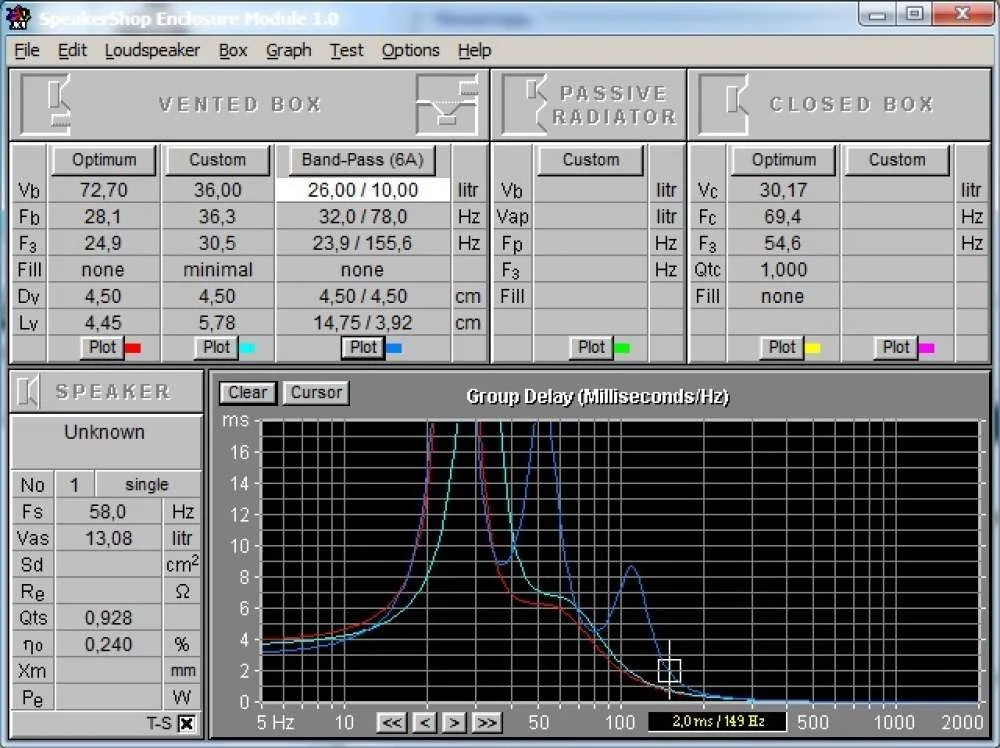Step cursor right with > button
Image resolution: width=1000 pixels, height=748 pixels.
click(x=454, y=722)
